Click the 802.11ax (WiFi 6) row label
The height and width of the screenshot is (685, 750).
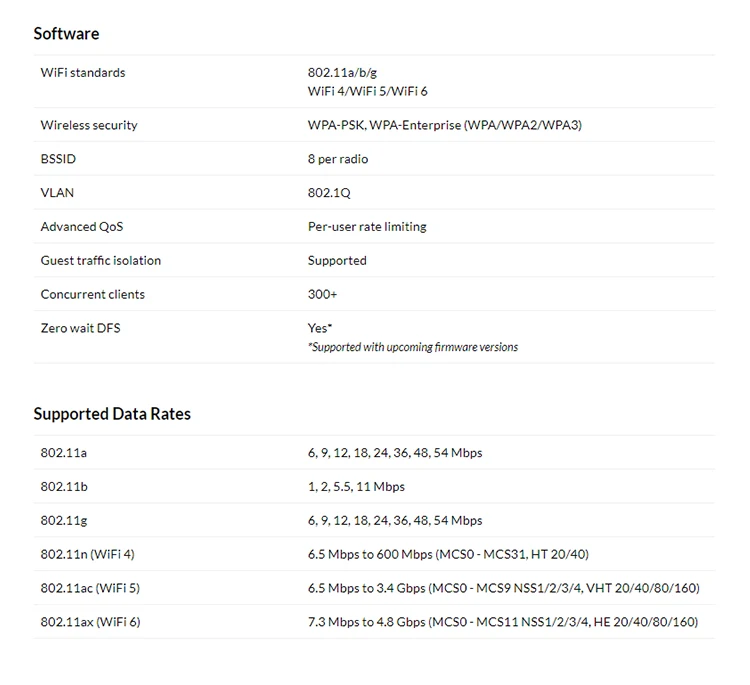(90, 622)
